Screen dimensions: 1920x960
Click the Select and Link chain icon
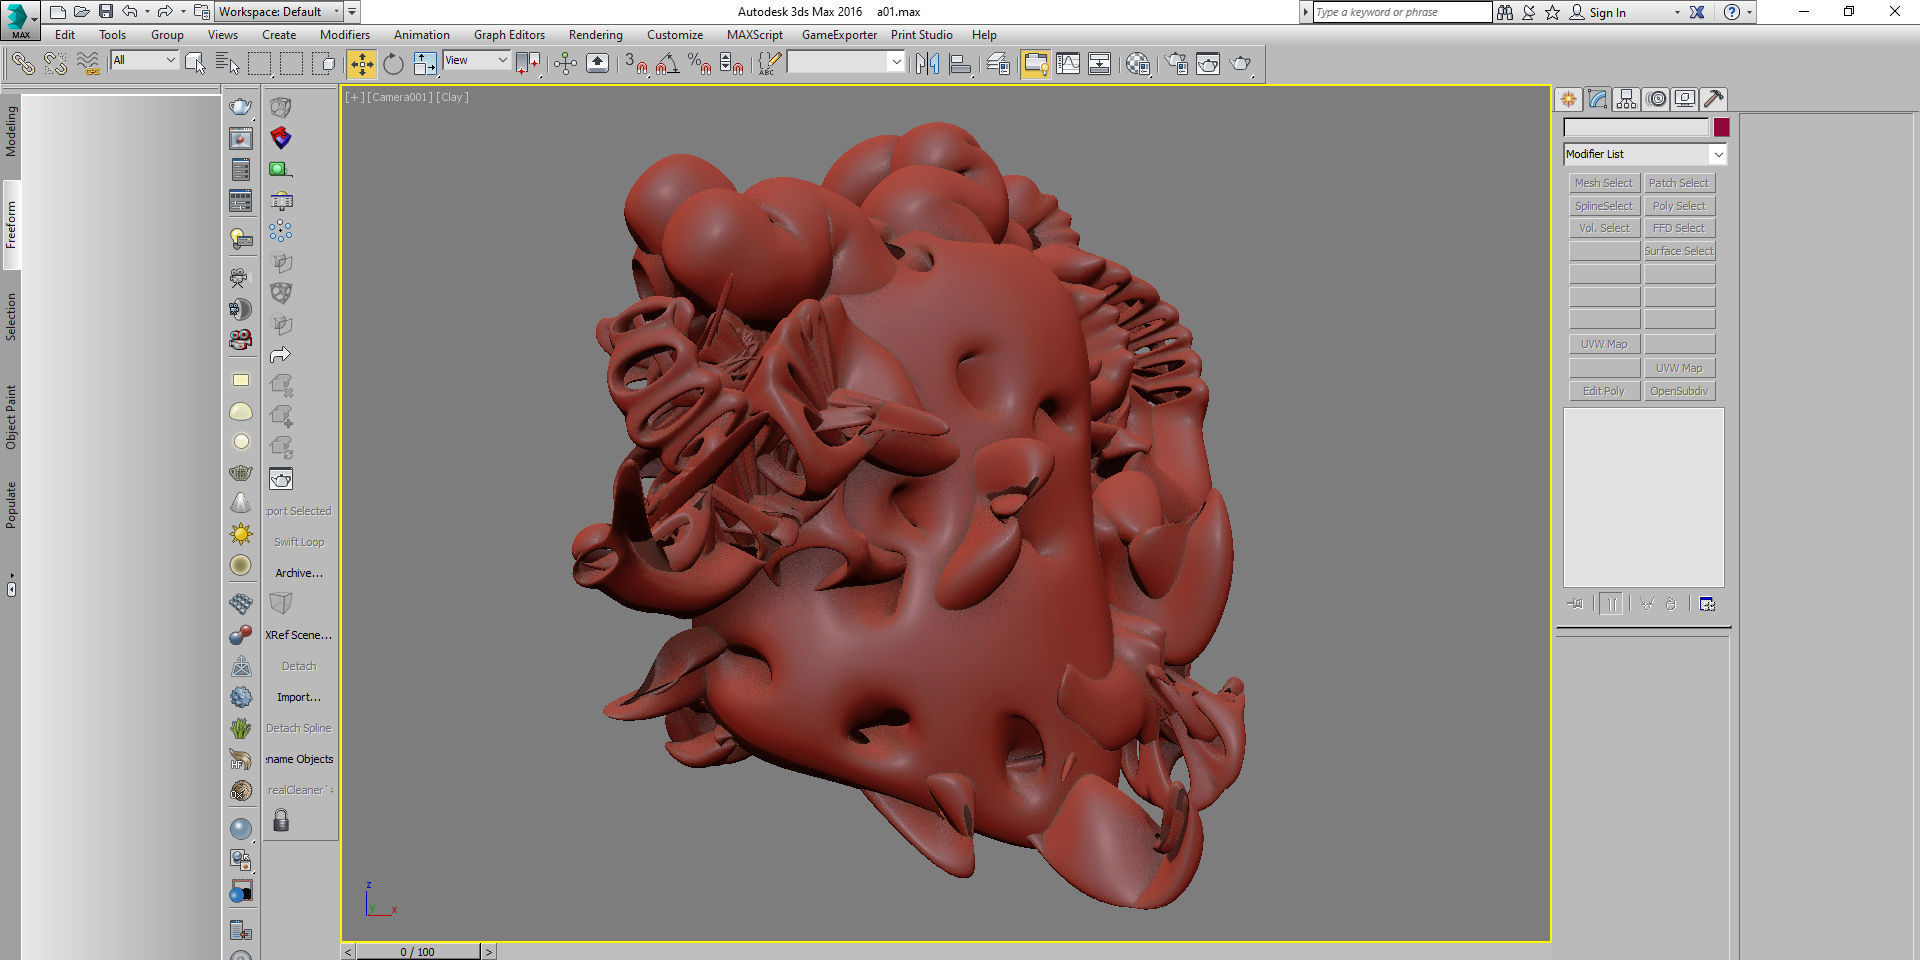click(x=22, y=64)
